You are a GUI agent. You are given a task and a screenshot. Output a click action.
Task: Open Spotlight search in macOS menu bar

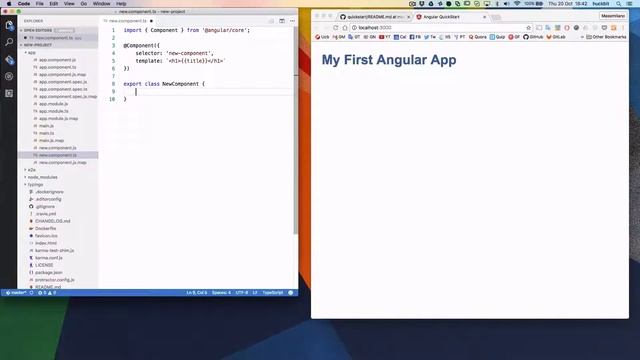[x=619, y=4]
